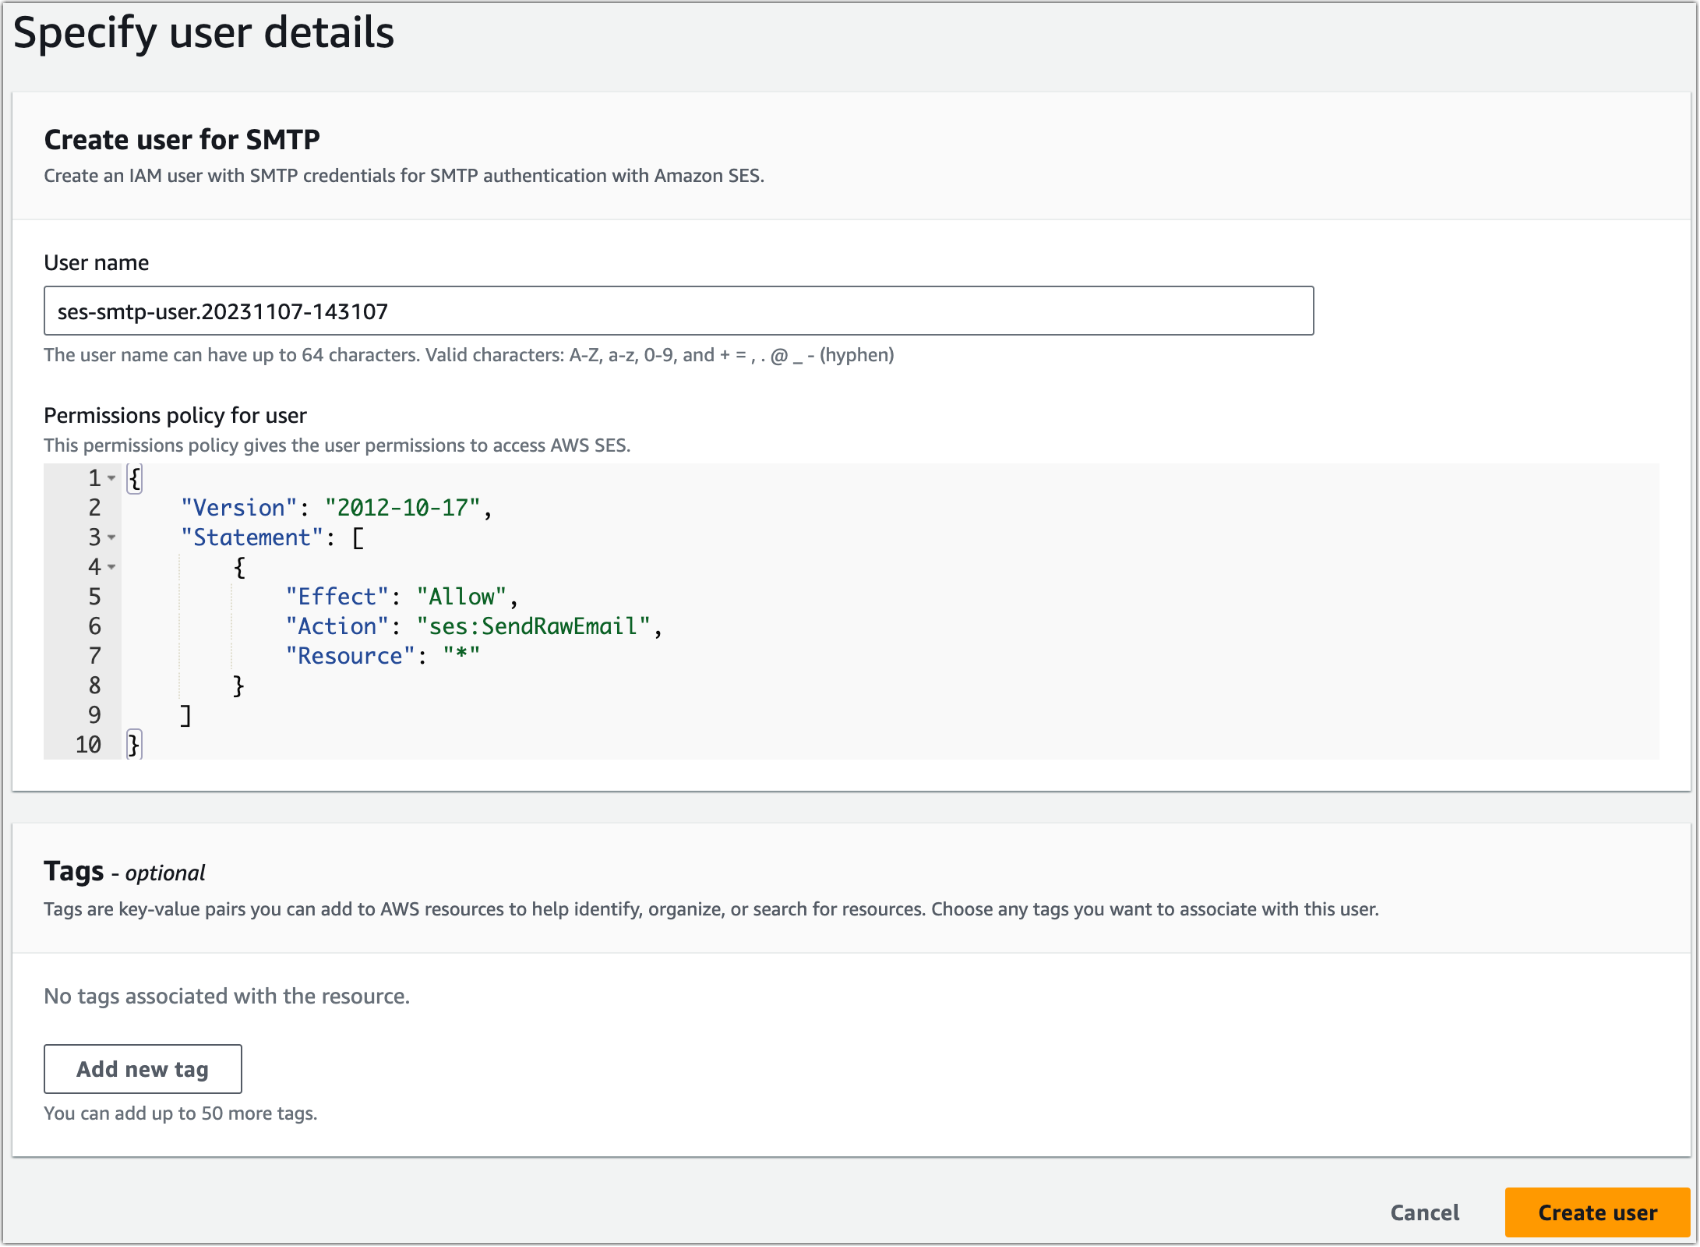Click the Resource wildcard value on line 7

pos(463,656)
